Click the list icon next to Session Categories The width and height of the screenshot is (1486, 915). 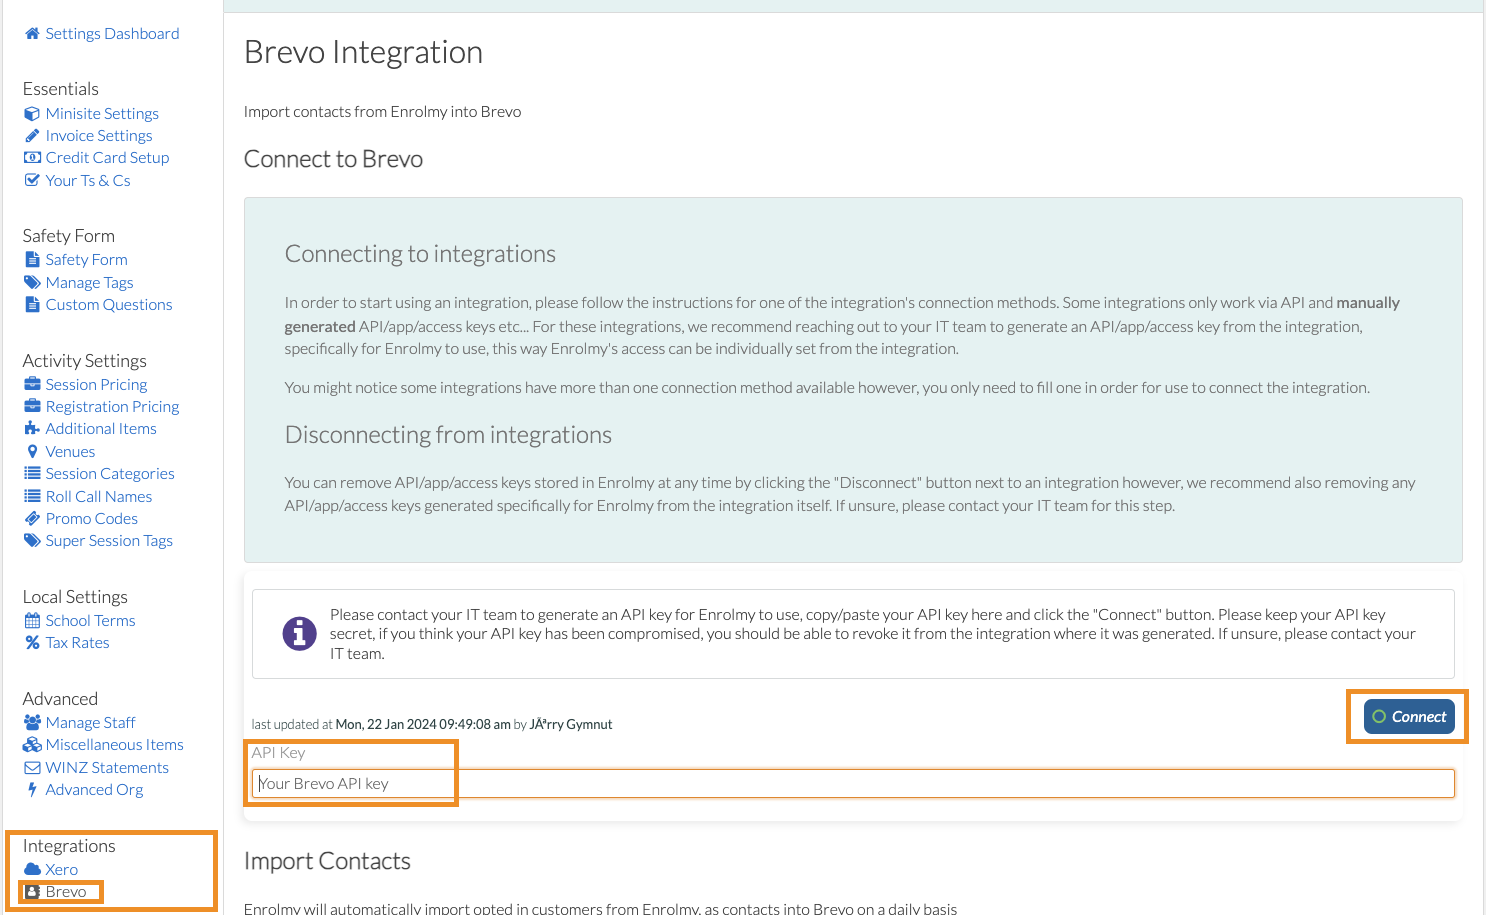(x=32, y=474)
